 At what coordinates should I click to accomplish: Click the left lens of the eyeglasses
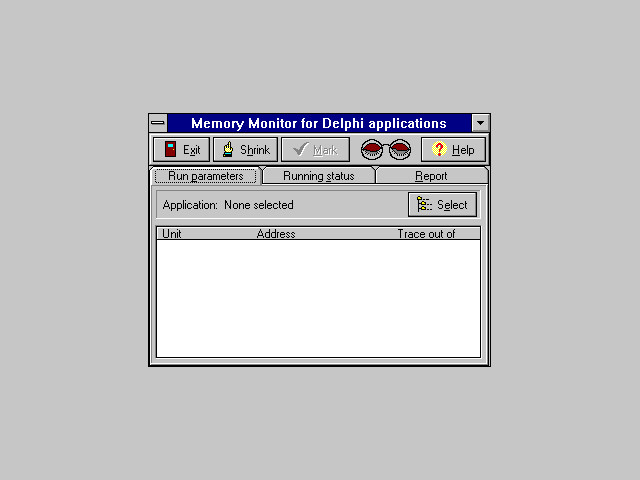(372, 150)
